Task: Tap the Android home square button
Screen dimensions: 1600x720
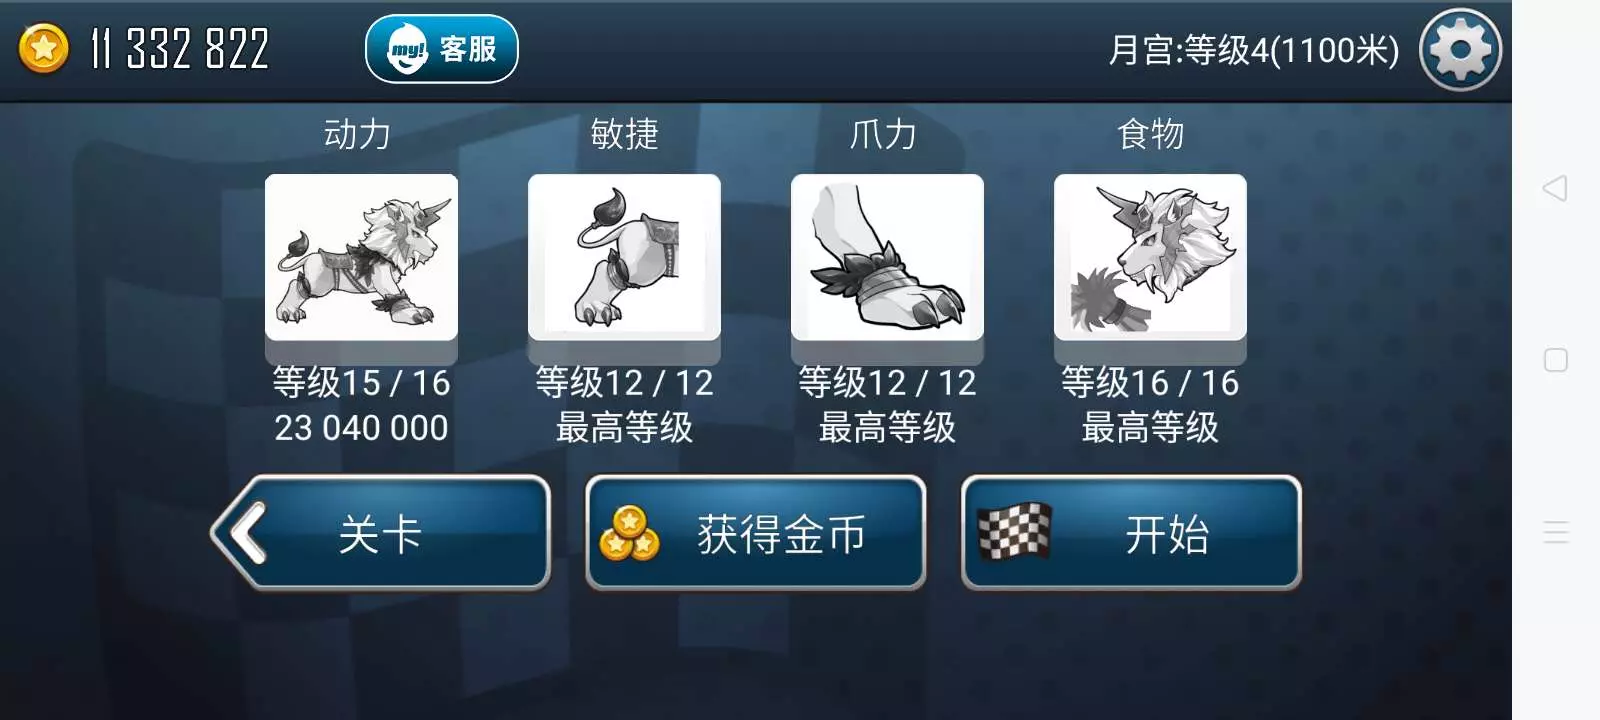Action: pos(1556,360)
